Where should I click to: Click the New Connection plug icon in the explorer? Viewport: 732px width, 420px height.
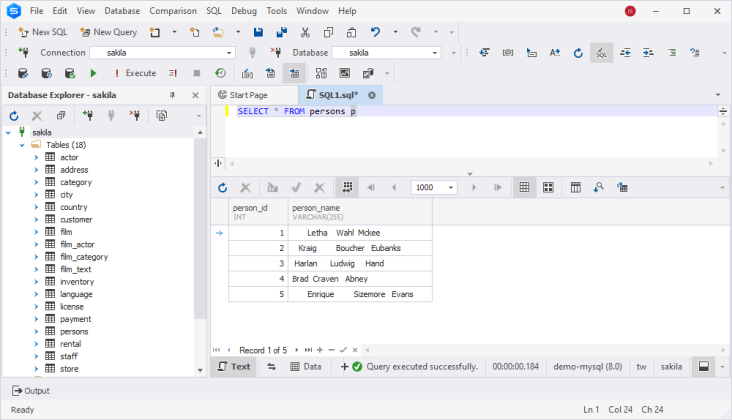88,116
